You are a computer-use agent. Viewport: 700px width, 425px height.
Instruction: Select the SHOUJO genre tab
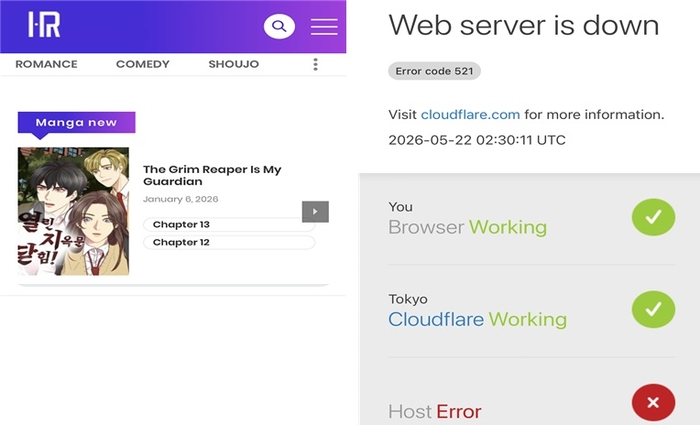pos(233,64)
